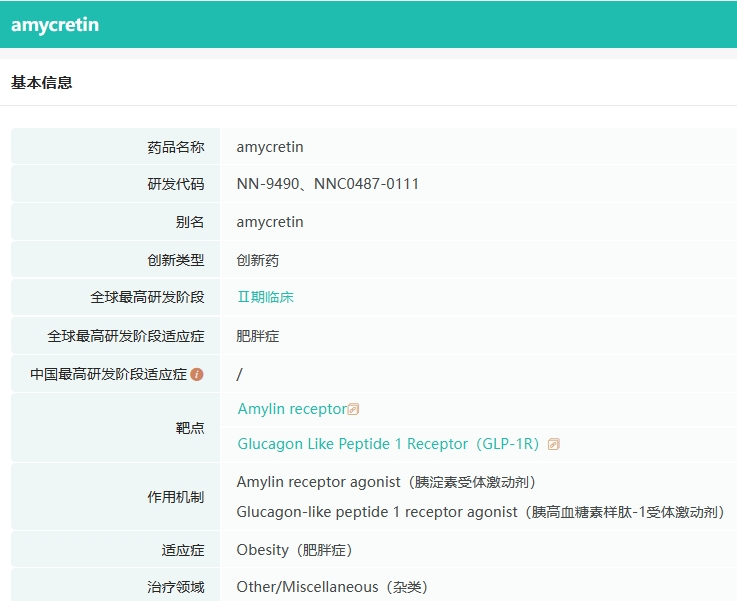Select the drug name value amycretin in 药品名称 row
The width and height of the screenshot is (737, 601).
click(x=270, y=147)
